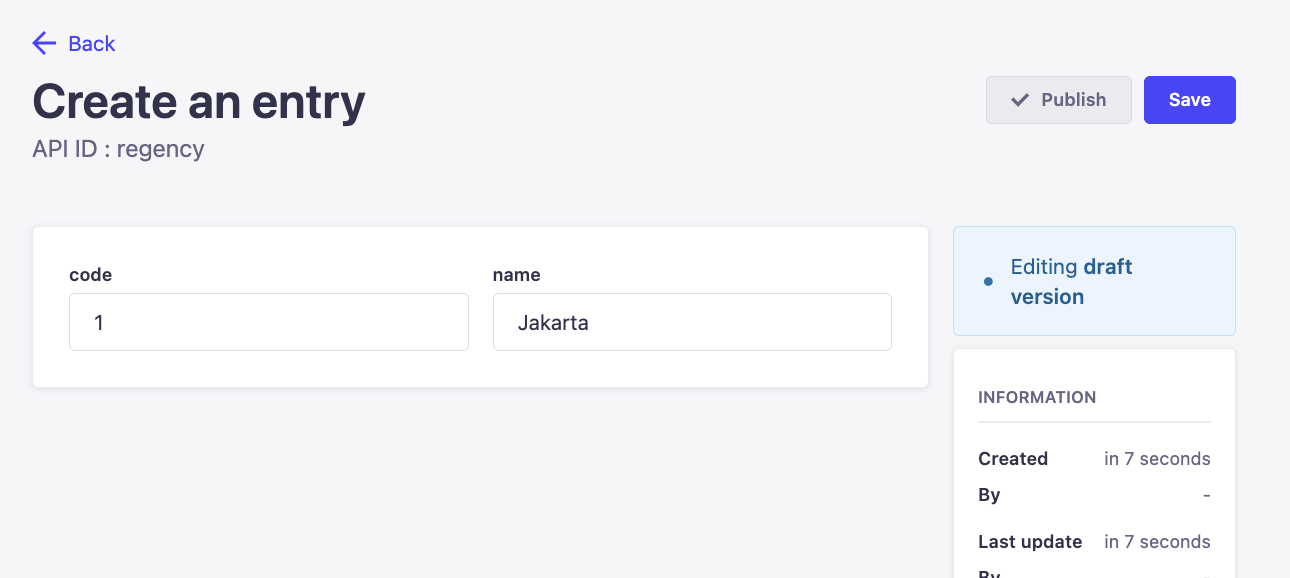Image resolution: width=1290 pixels, height=578 pixels.
Task: Click inside the code input field
Action: (268, 322)
